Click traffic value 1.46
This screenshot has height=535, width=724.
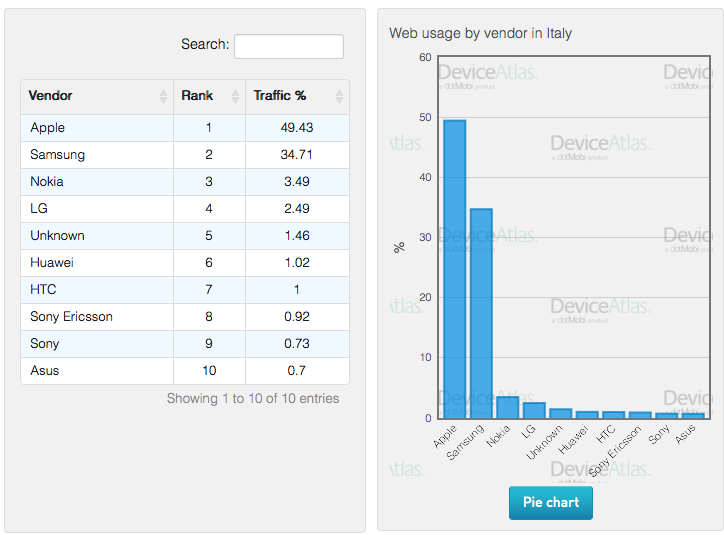[x=297, y=235]
